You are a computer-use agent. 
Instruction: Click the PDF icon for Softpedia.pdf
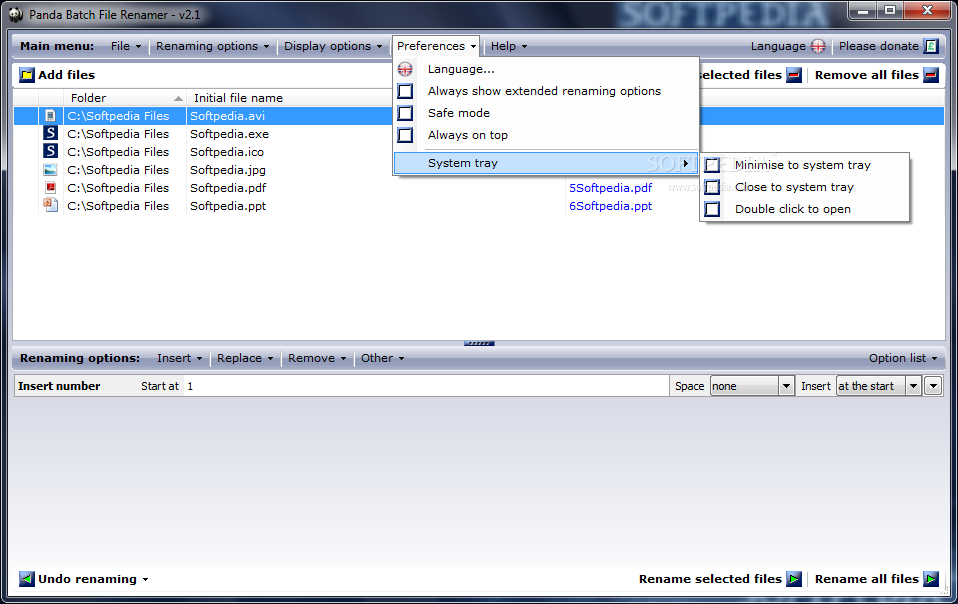click(x=51, y=187)
